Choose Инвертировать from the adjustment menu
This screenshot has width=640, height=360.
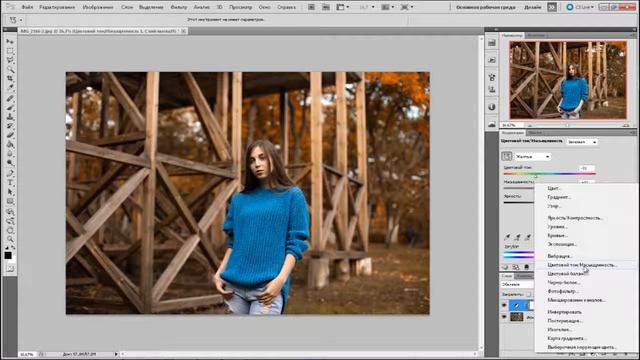pyautogui.click(x=564, y=312)
